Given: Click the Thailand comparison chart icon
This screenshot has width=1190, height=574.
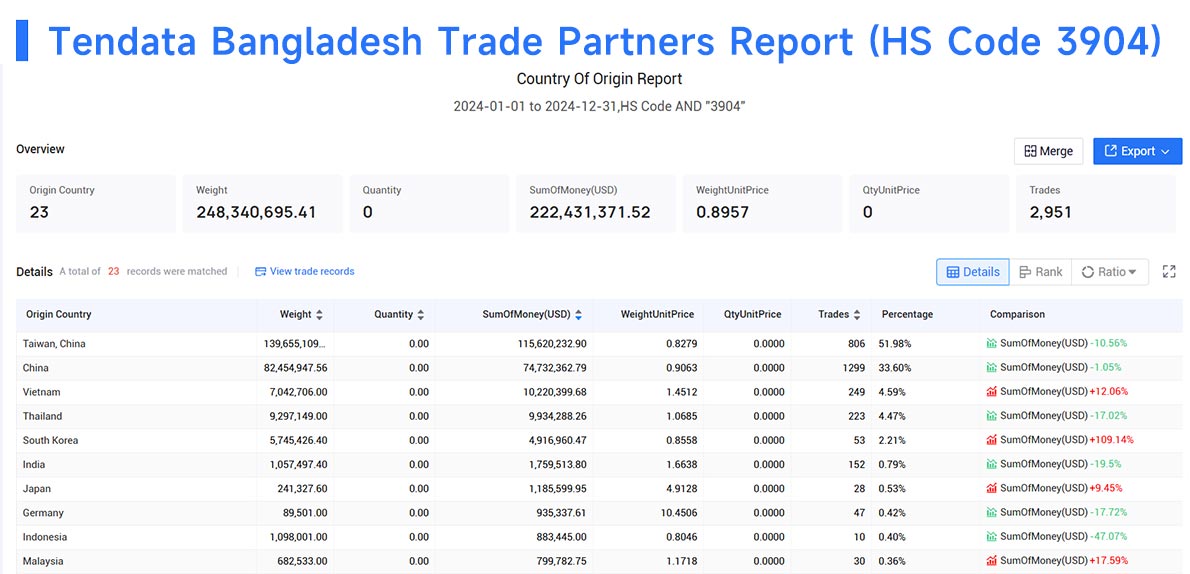Looking at the screenshot, I should [x=991, y=416].
